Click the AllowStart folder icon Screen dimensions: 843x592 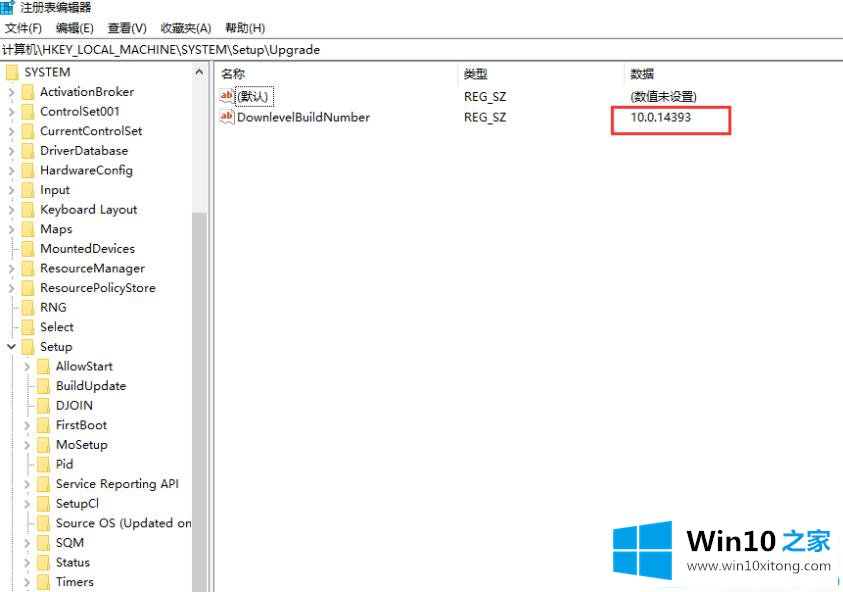click(x=44, y=366)
